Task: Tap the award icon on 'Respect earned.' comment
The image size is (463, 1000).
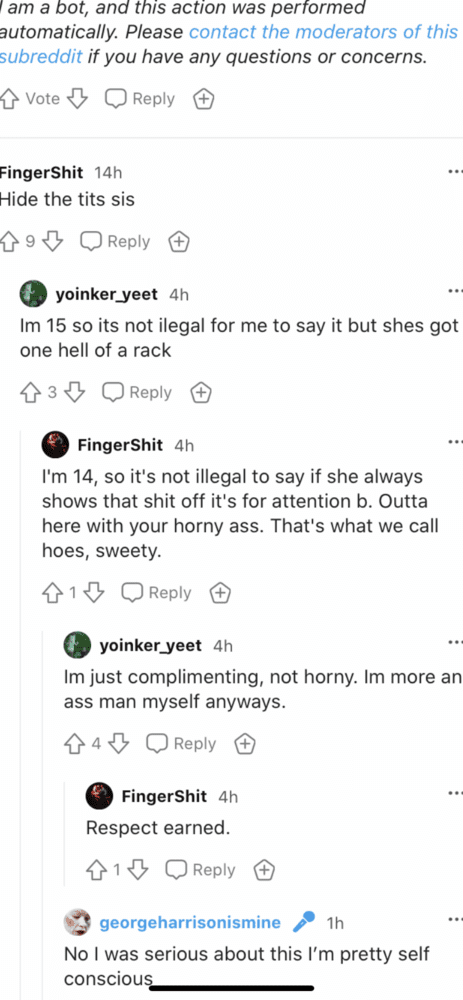Action: pos(264,869)
